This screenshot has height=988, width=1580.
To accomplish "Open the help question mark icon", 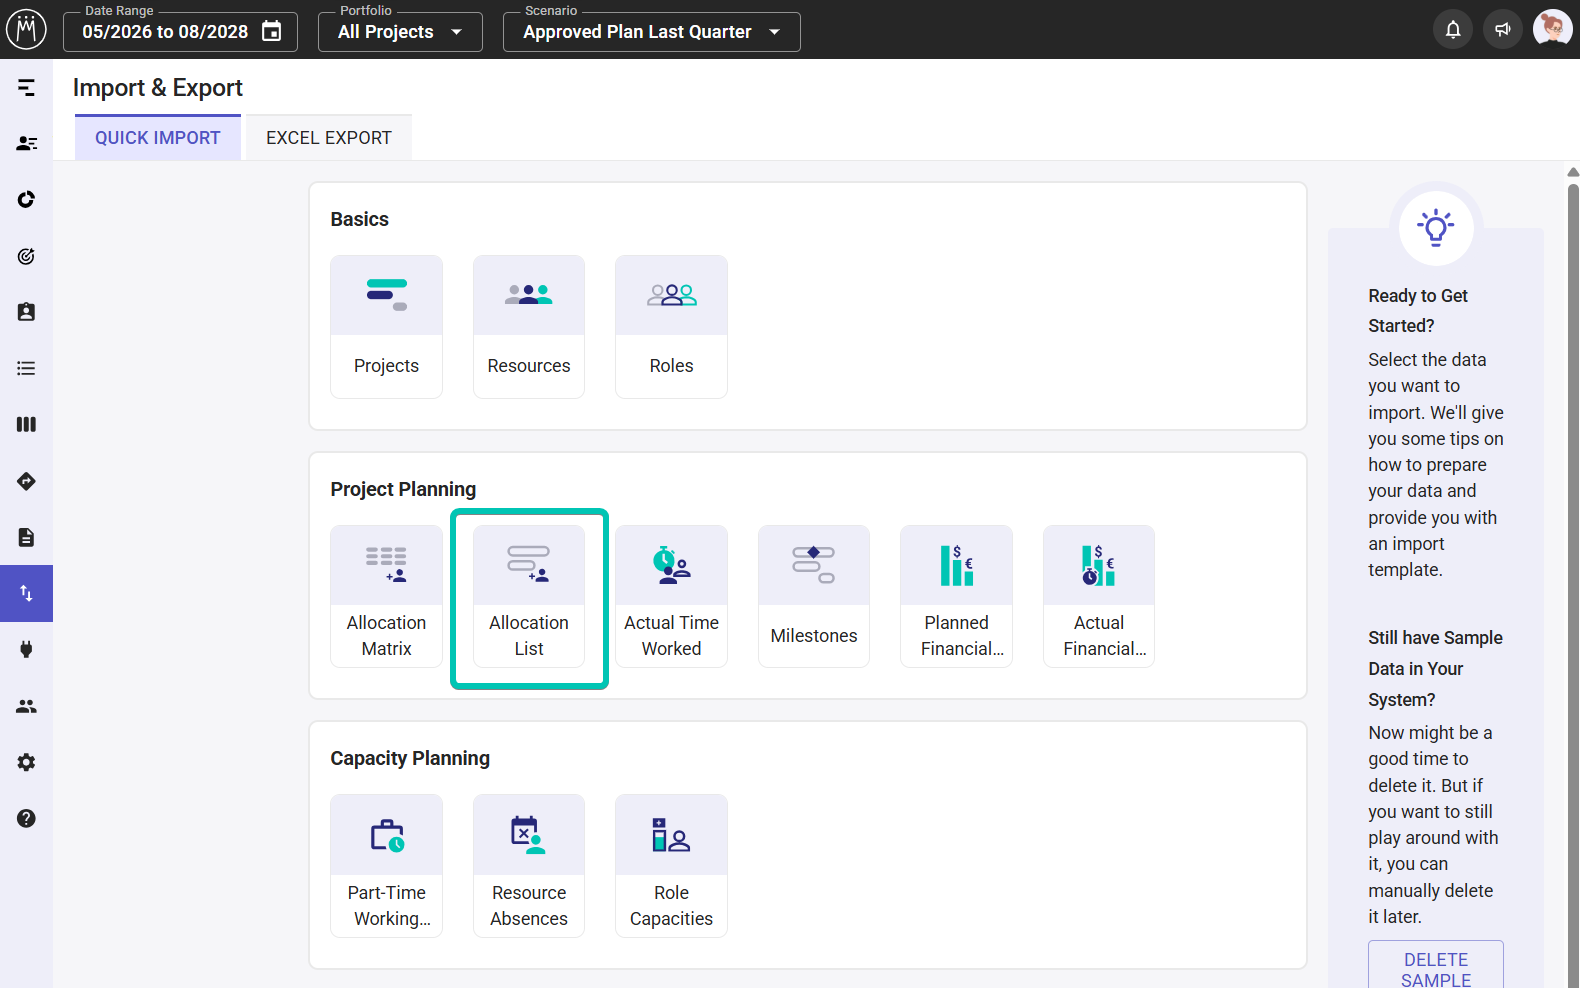I will click(26, 818).
